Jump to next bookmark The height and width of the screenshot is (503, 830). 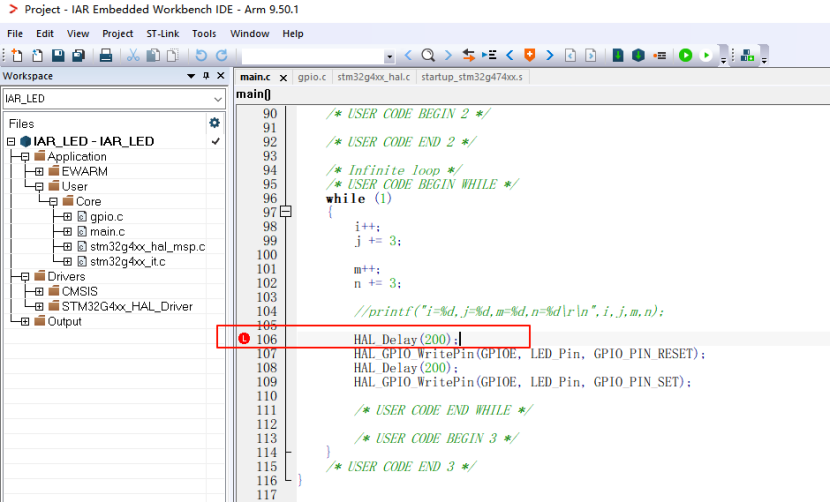(550, 55)
